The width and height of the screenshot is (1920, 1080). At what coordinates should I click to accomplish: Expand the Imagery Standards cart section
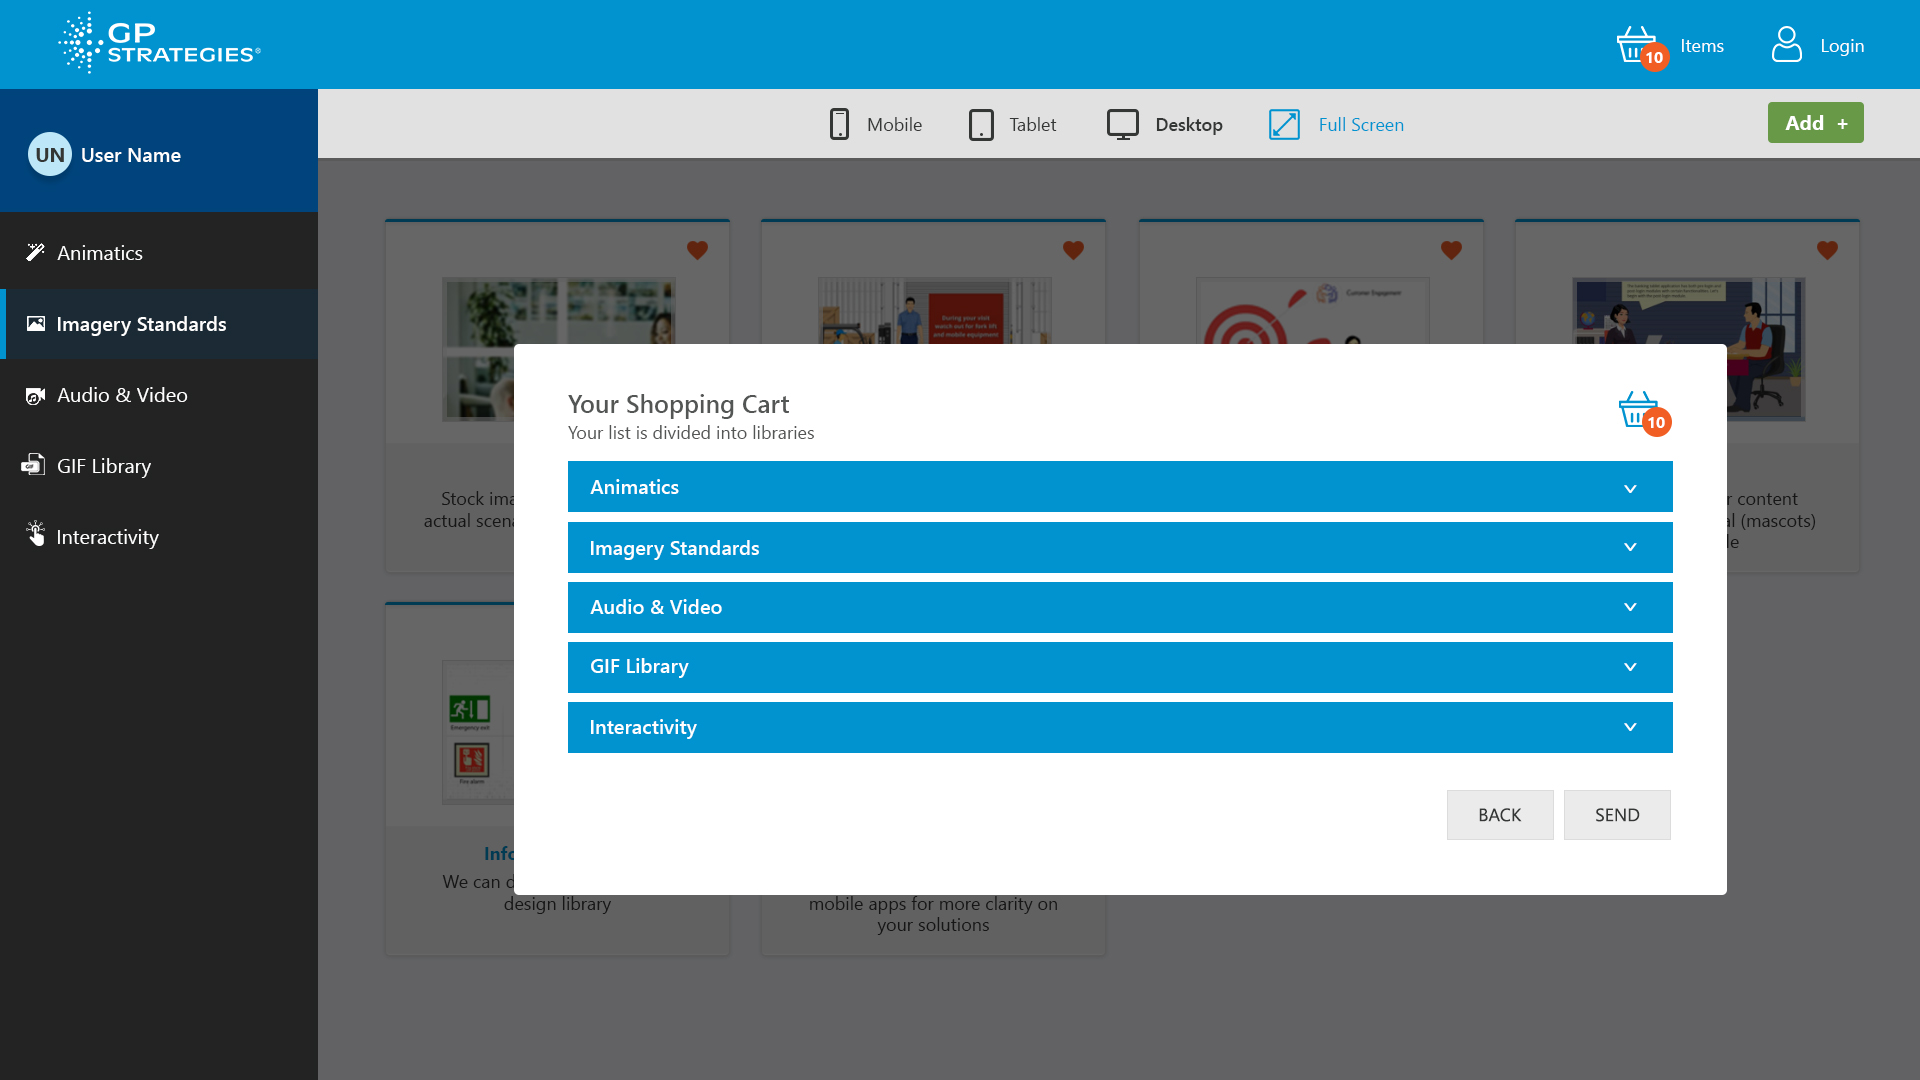(1120, 548)
